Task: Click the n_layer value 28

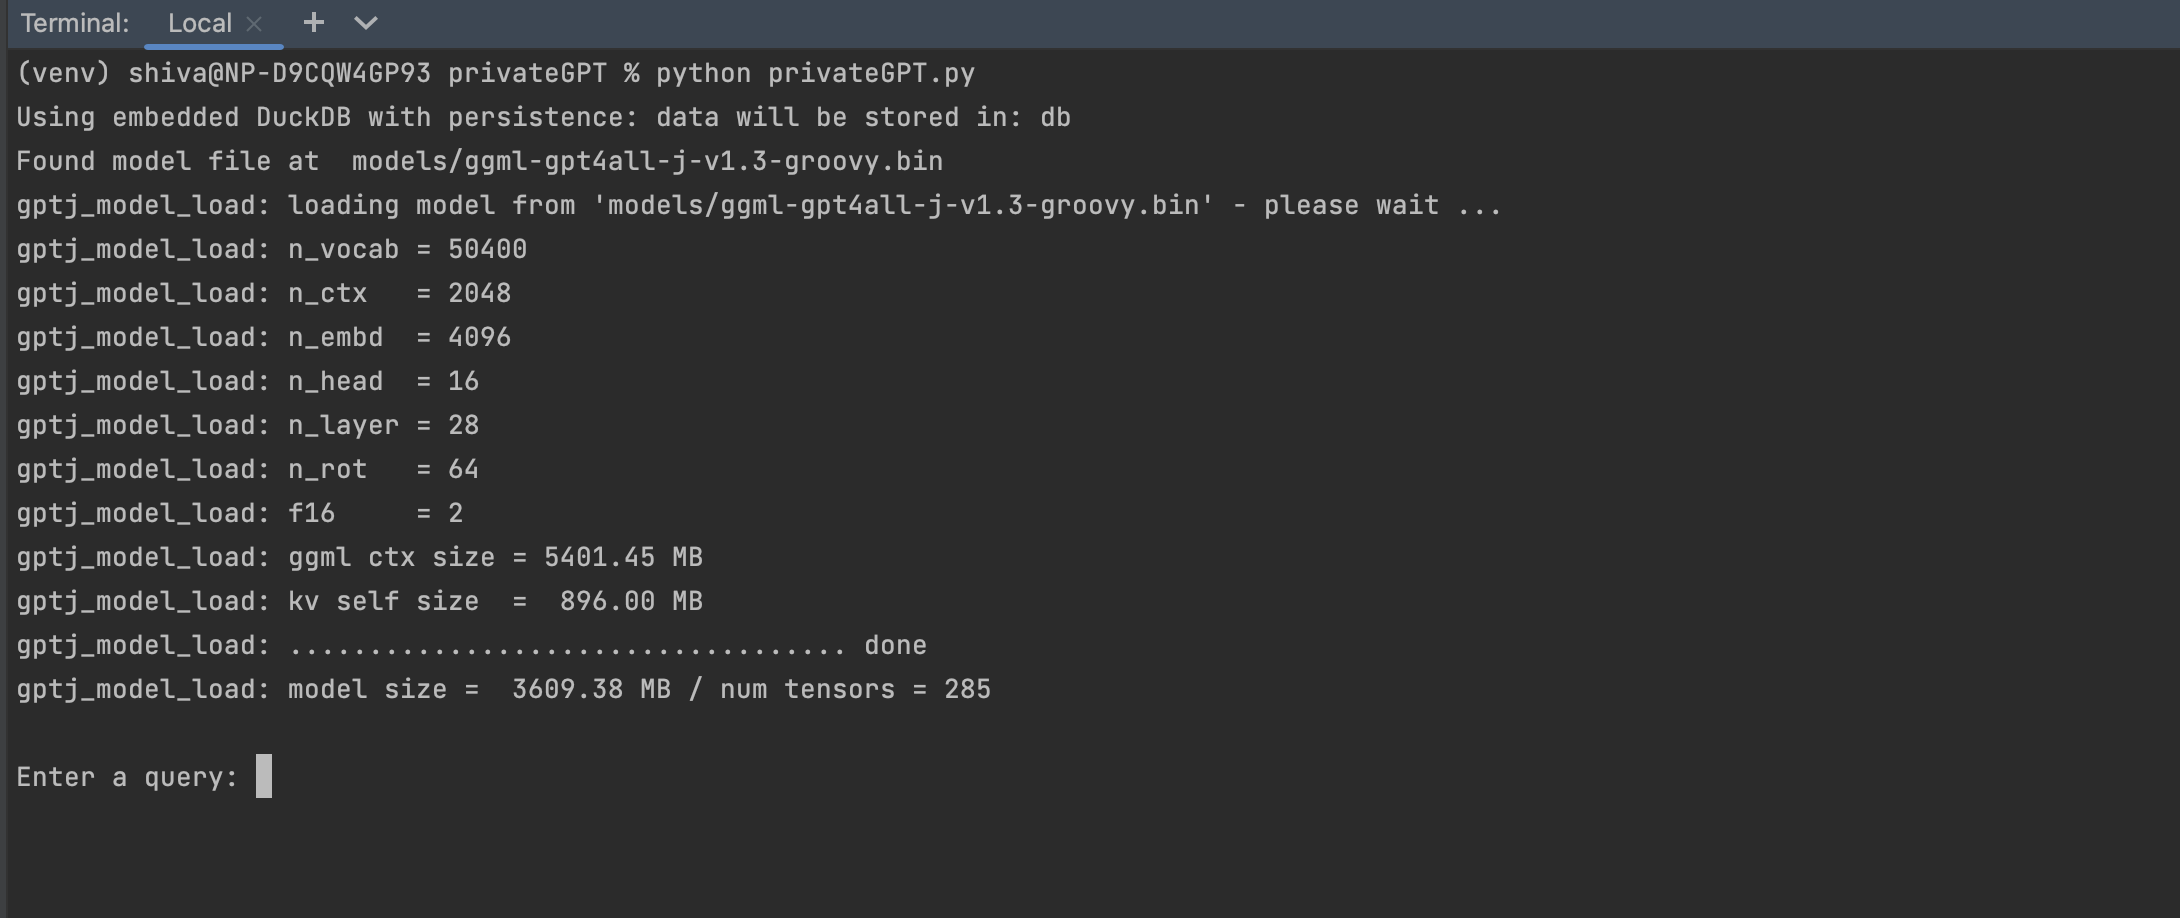Action: point(463,424)
